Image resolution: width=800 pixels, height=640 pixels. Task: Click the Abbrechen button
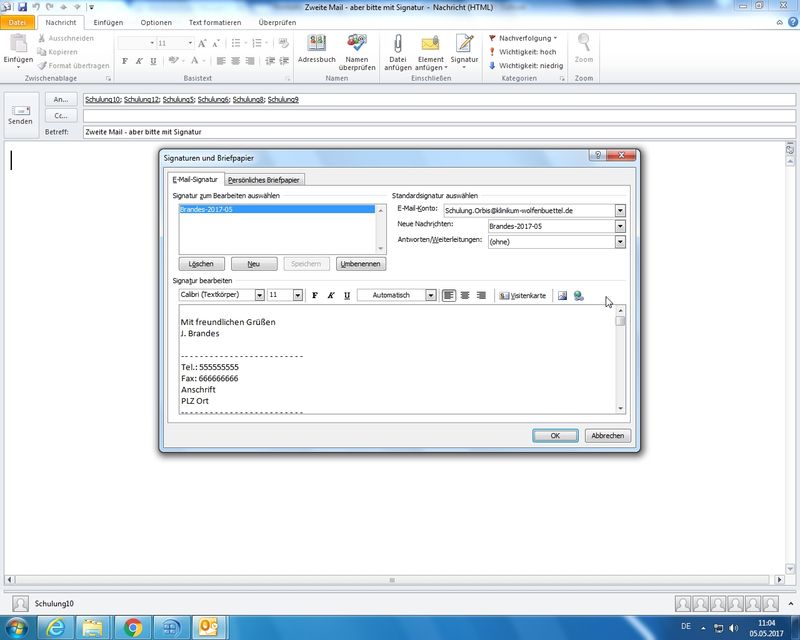pos(608,435)
